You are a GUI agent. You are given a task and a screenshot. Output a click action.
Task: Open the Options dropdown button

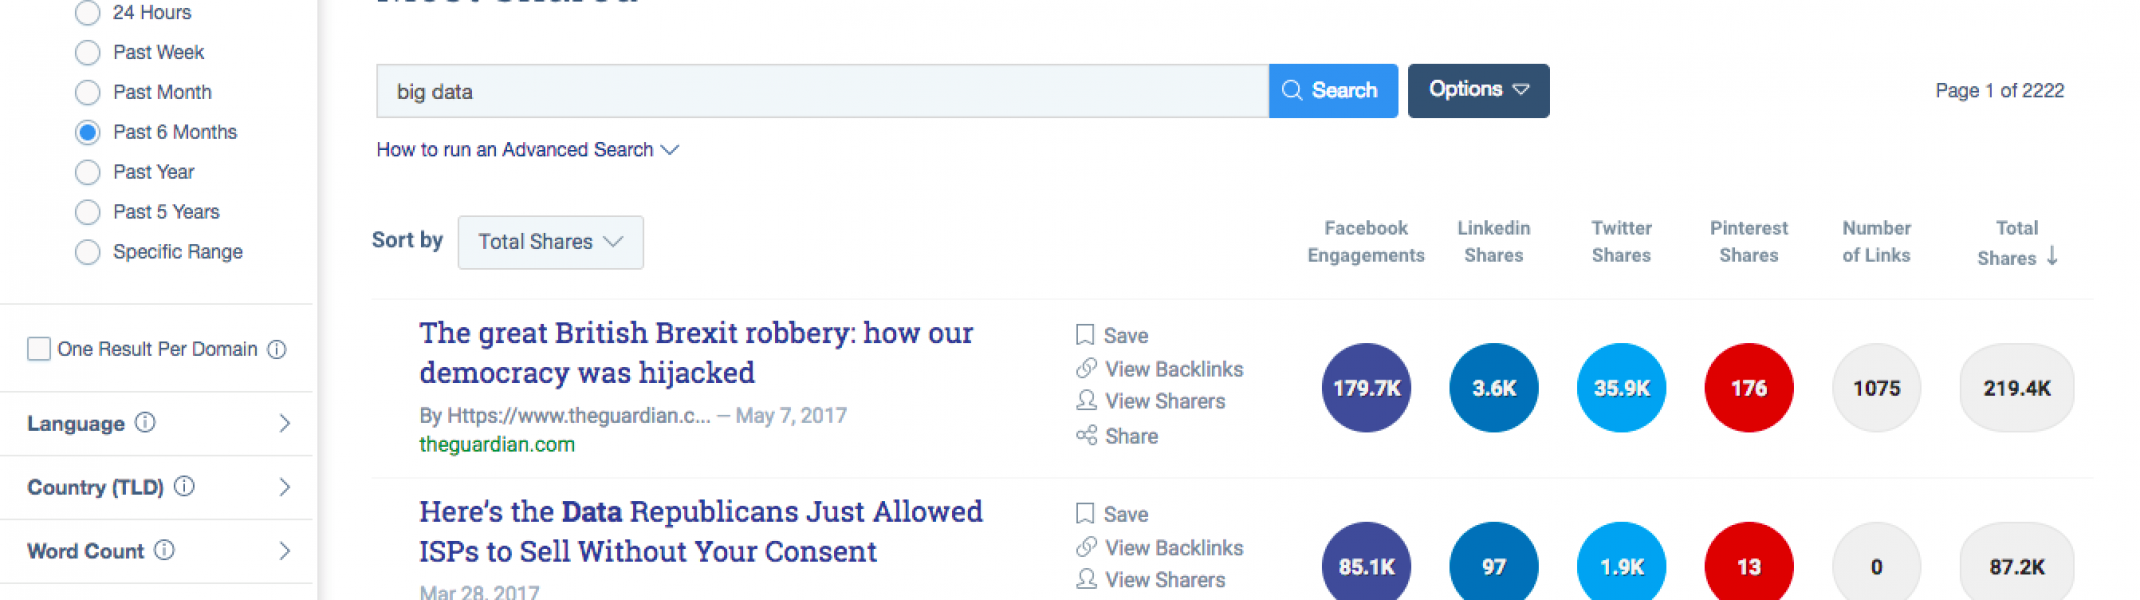(1478, 91)
